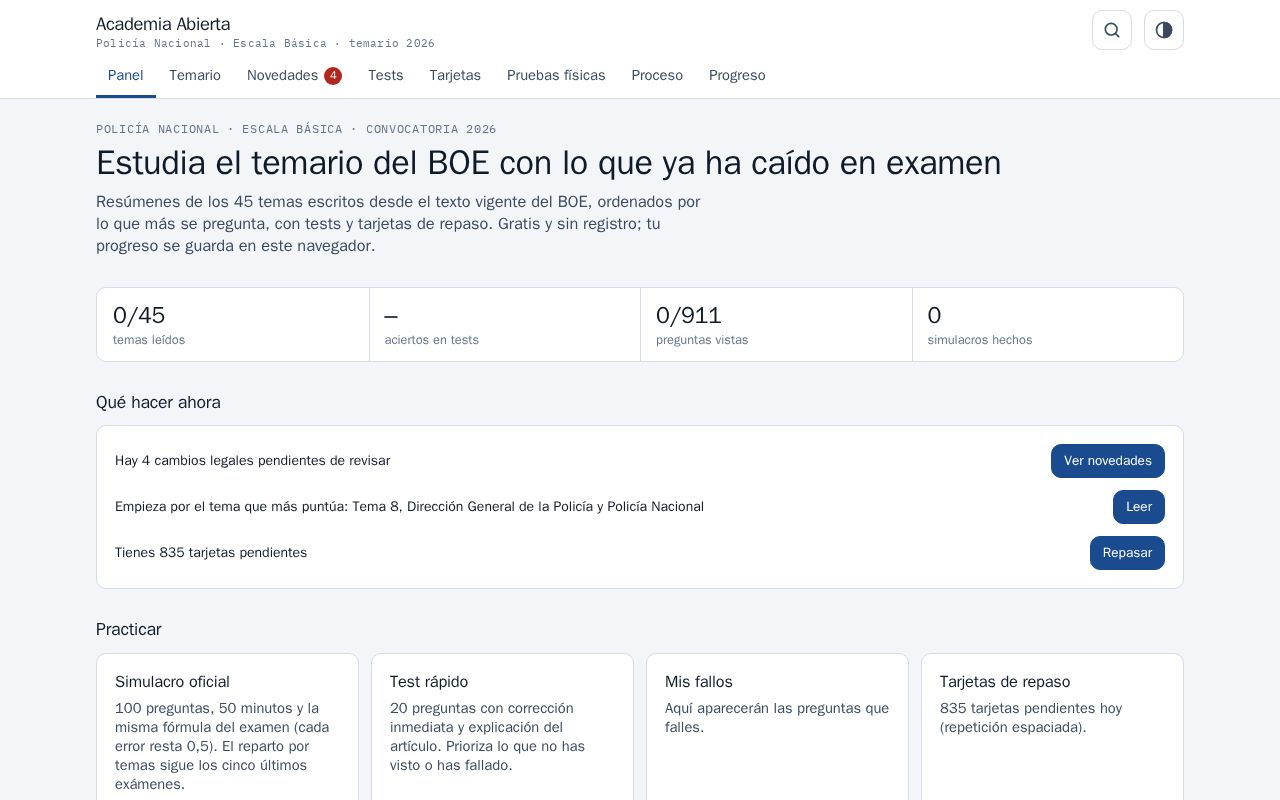Open the Mis fallos card
This screenshot has height=800, width=1280.
pyautogui.click(x=777, y=727)
